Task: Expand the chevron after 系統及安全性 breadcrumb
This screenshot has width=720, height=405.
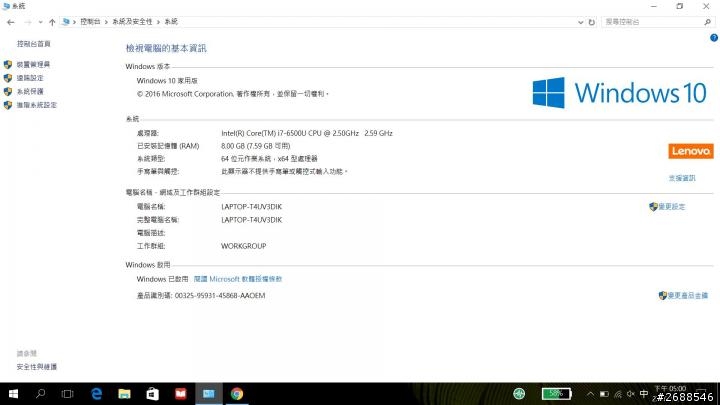Action: 158,22
